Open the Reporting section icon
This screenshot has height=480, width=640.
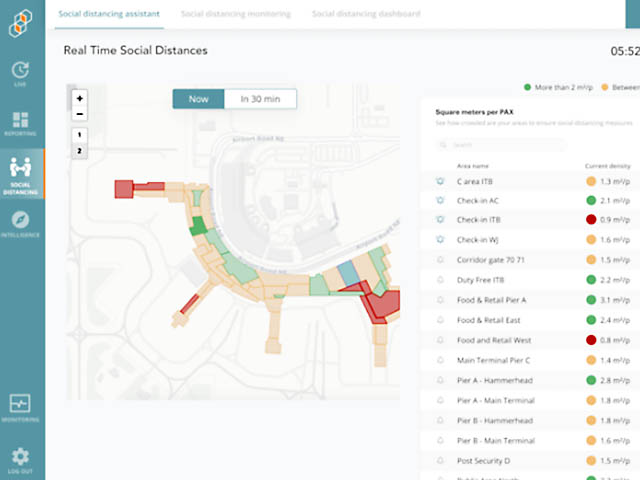(22, 124)
